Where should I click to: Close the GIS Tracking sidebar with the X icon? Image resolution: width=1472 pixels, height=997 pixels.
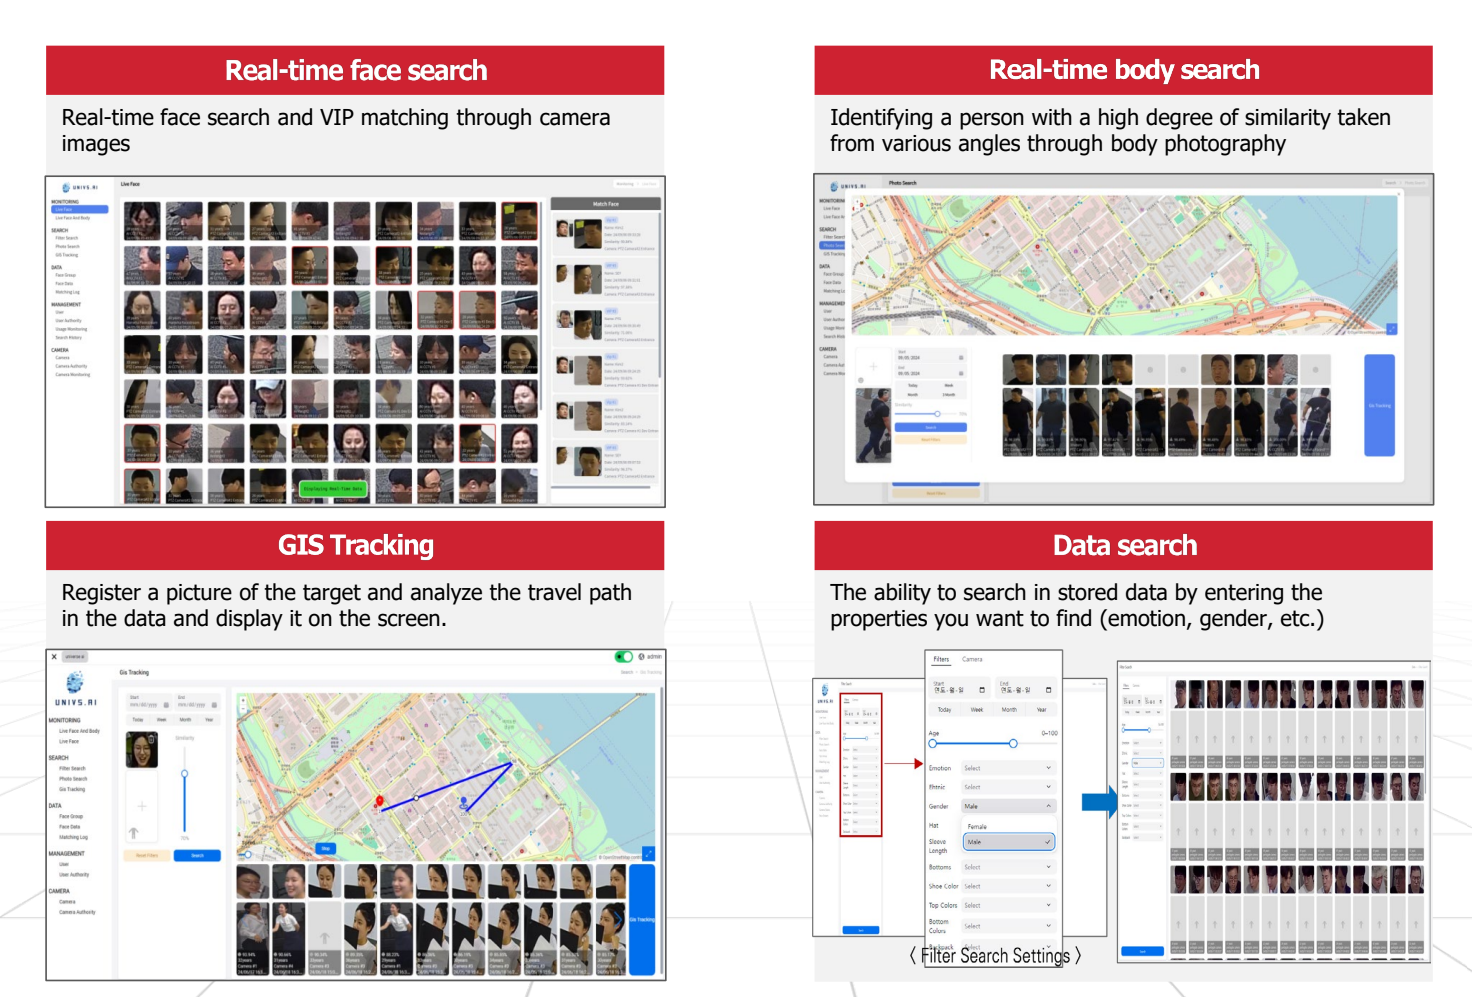point(54,657)
